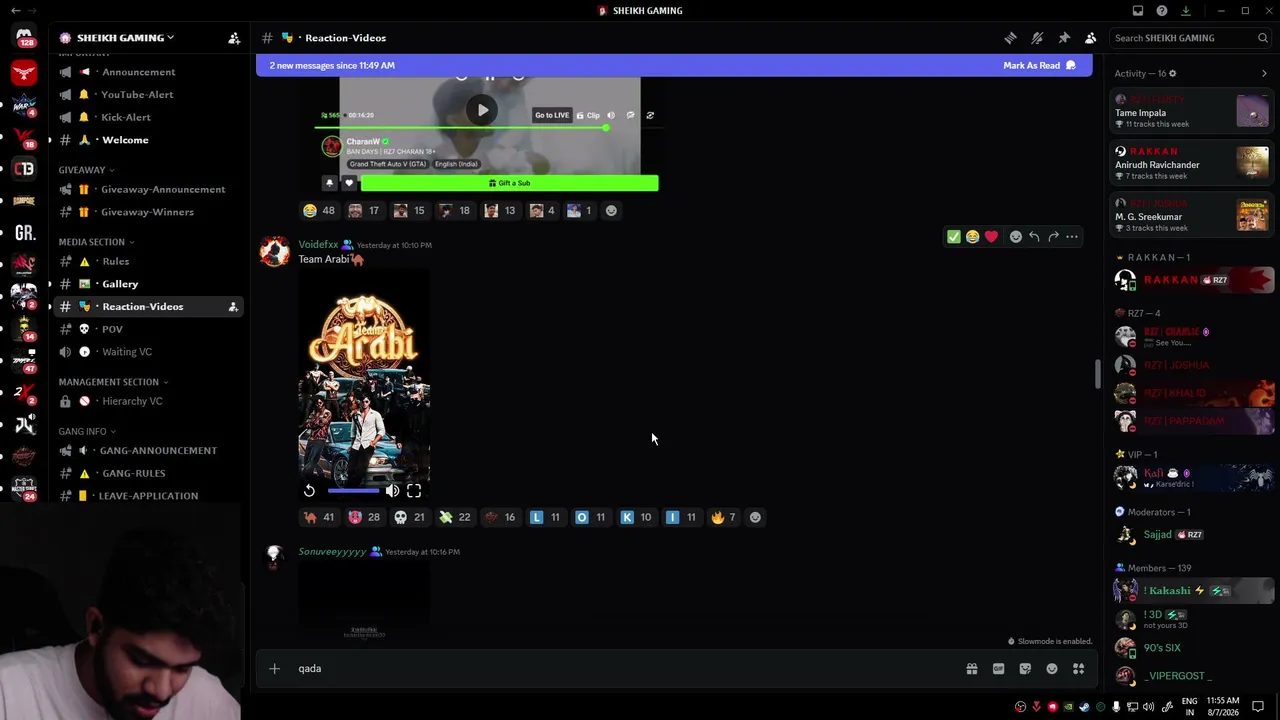Open the Direct Messages home icon

point(24,37)
